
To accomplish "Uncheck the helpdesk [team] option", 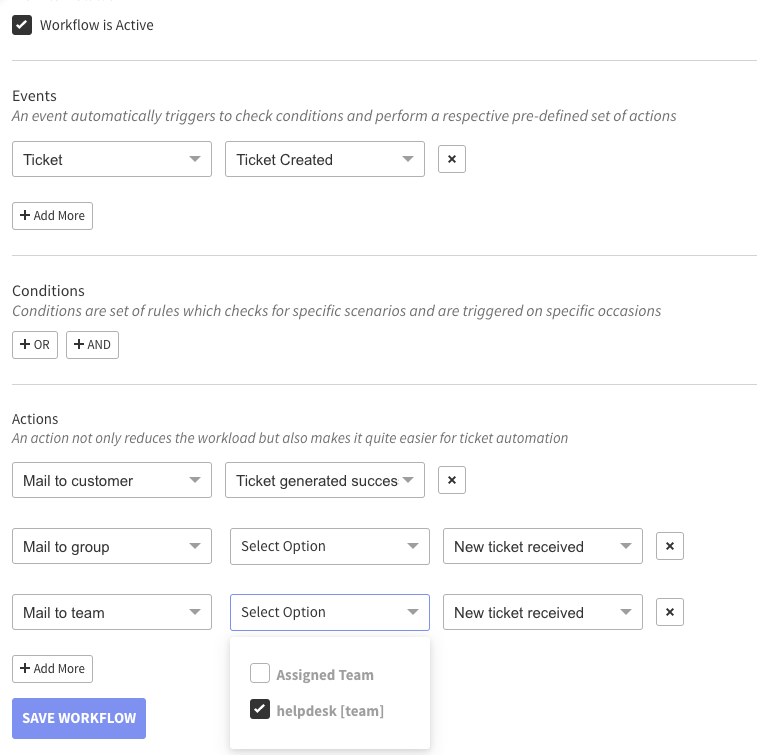I will [259, 710].
